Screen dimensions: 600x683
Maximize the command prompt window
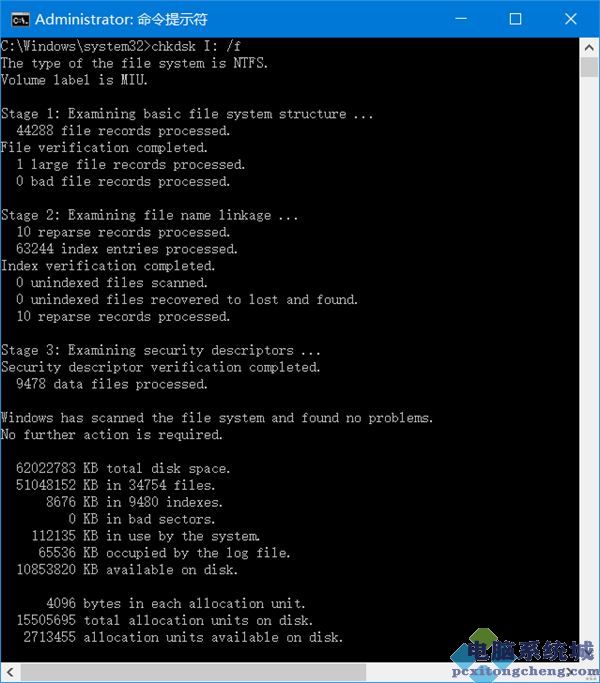[515, 19]
